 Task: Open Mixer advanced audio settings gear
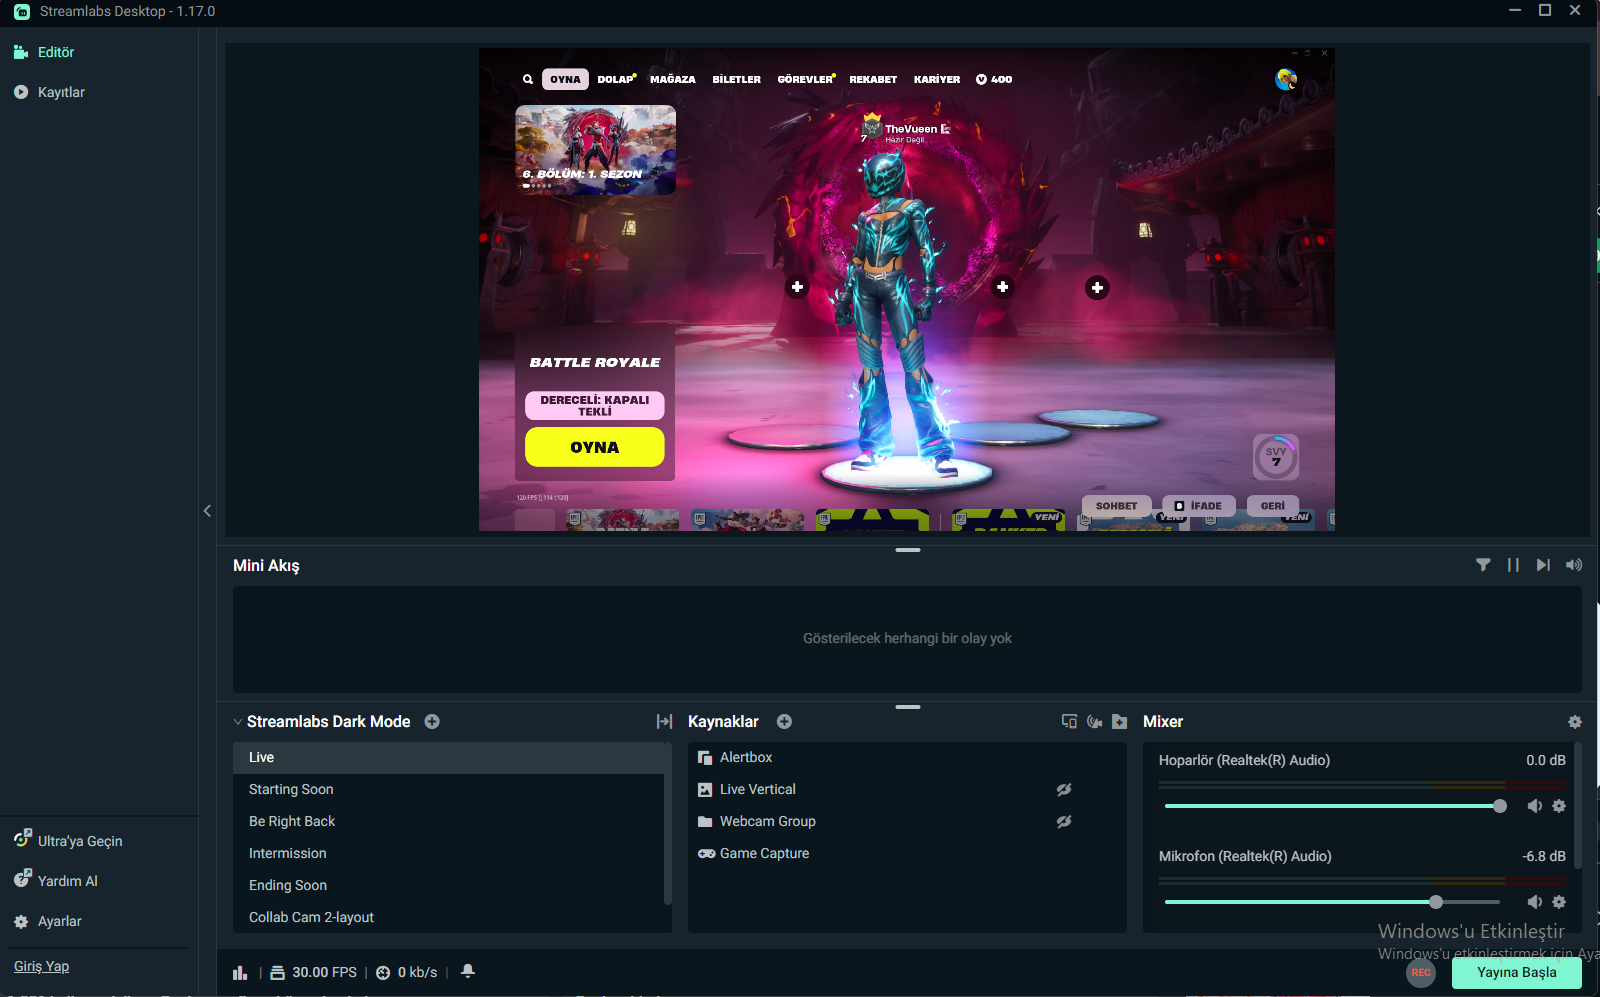click(x=1575, y=721)
